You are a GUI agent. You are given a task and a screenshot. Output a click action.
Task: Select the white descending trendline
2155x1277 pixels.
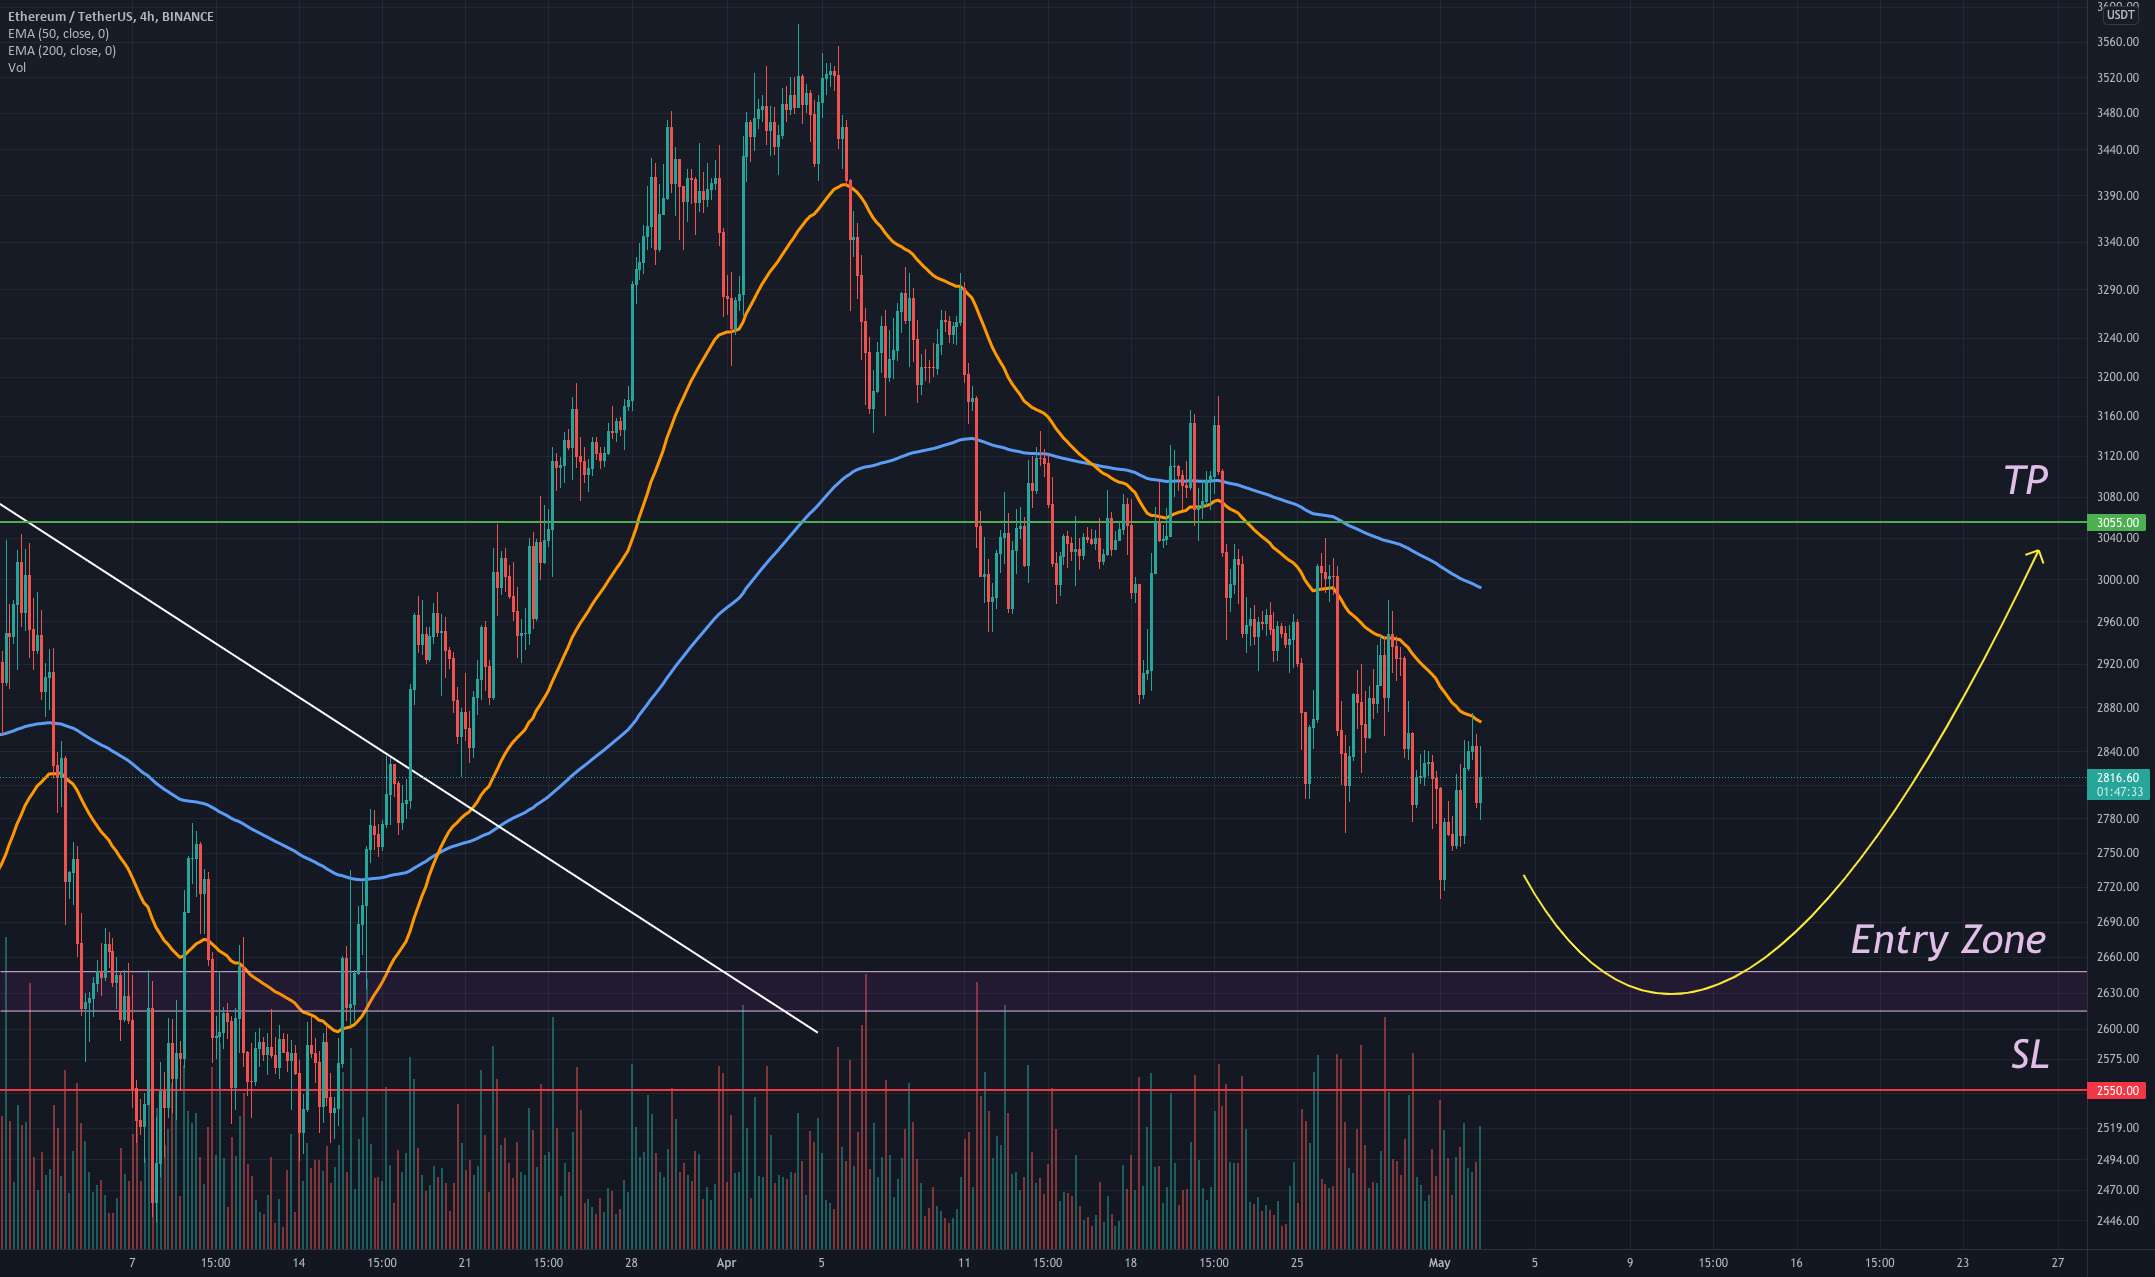point(409,767)
